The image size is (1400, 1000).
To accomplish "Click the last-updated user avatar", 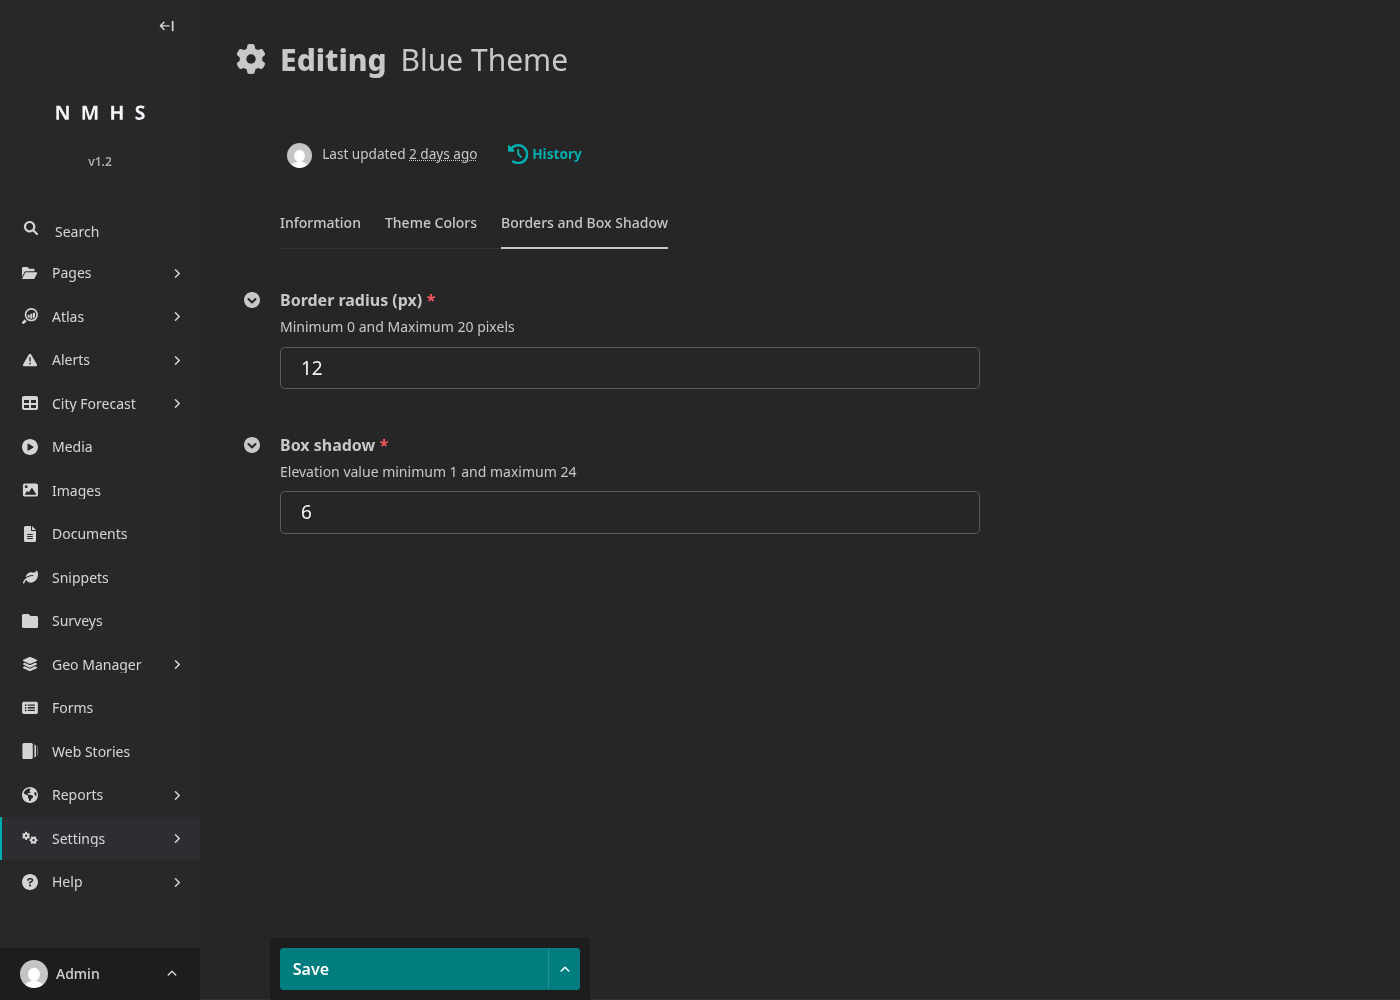I will (x=299, y=155).
